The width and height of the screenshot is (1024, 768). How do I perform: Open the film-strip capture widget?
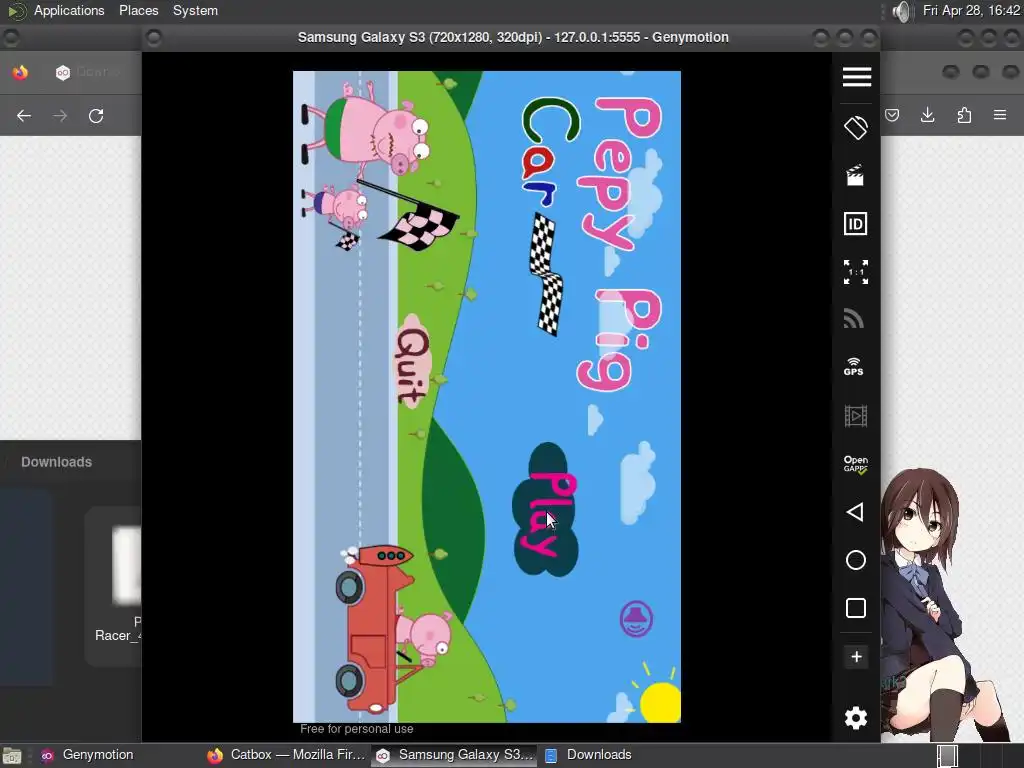click(856, 415)
